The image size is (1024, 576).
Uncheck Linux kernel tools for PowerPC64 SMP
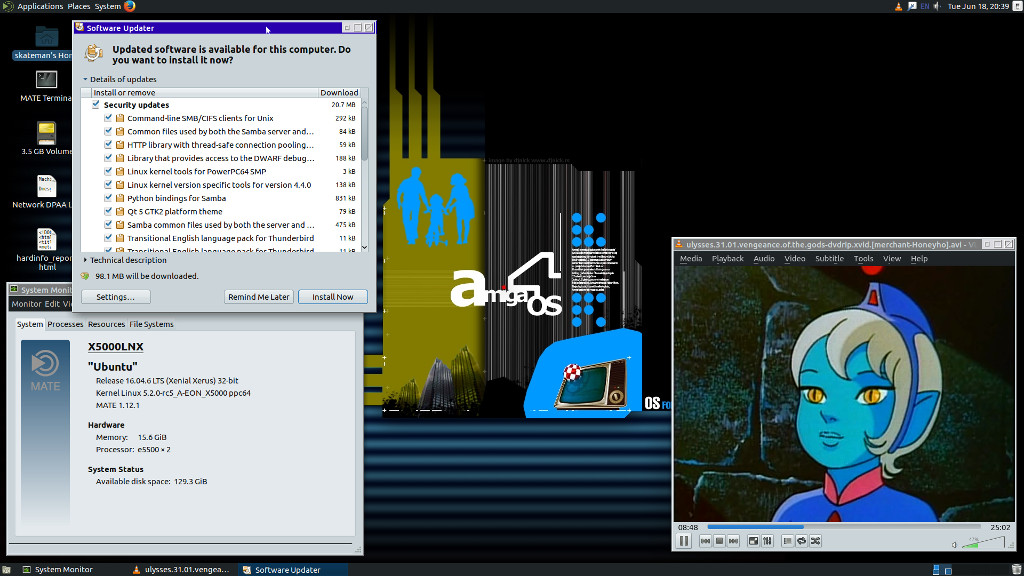coord(108,171)
